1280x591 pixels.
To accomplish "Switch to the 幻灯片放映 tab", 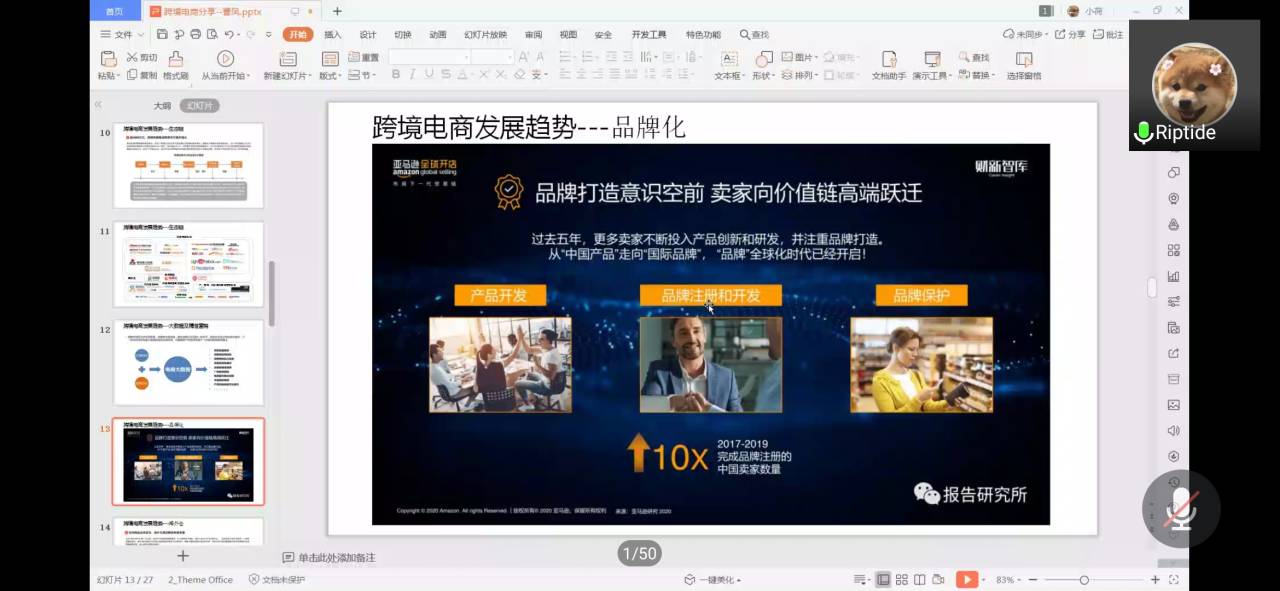I will [485, 34].
